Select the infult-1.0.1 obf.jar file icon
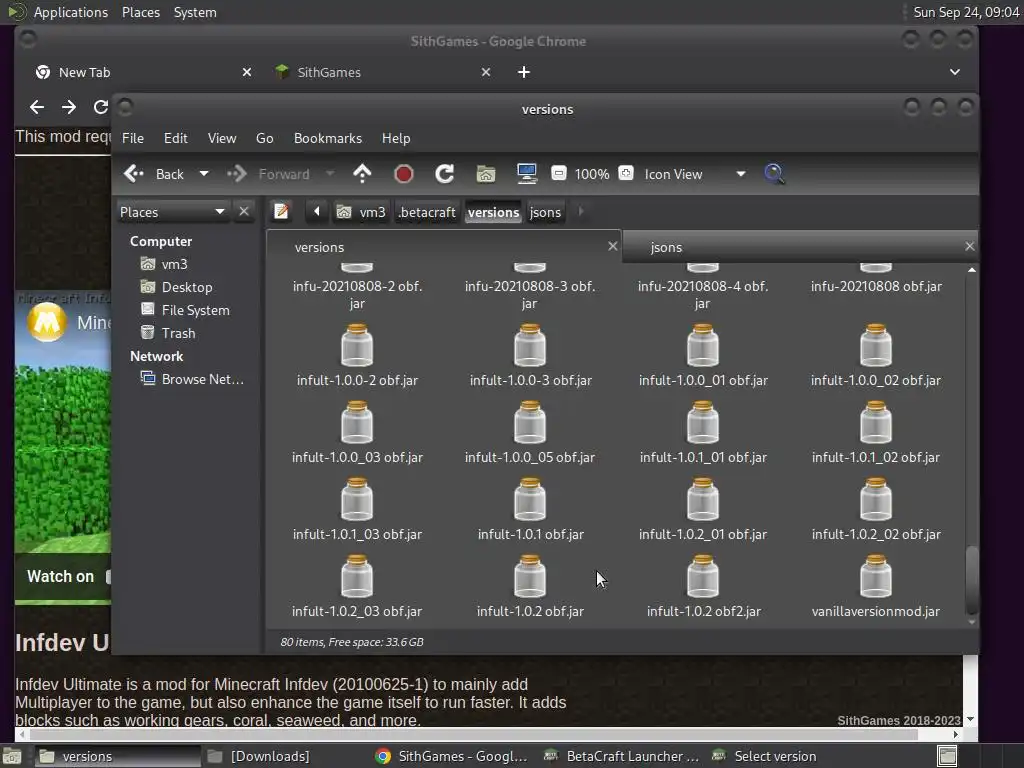1024x768 pixels. (530, 499)
